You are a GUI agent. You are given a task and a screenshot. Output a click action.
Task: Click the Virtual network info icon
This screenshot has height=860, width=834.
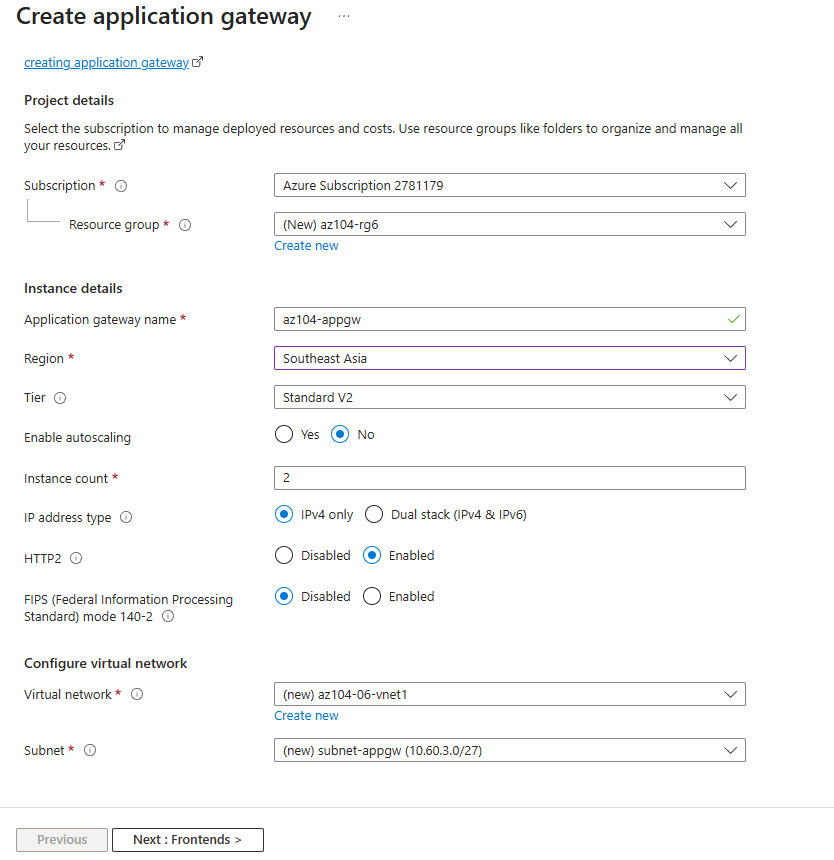[137, 694]
